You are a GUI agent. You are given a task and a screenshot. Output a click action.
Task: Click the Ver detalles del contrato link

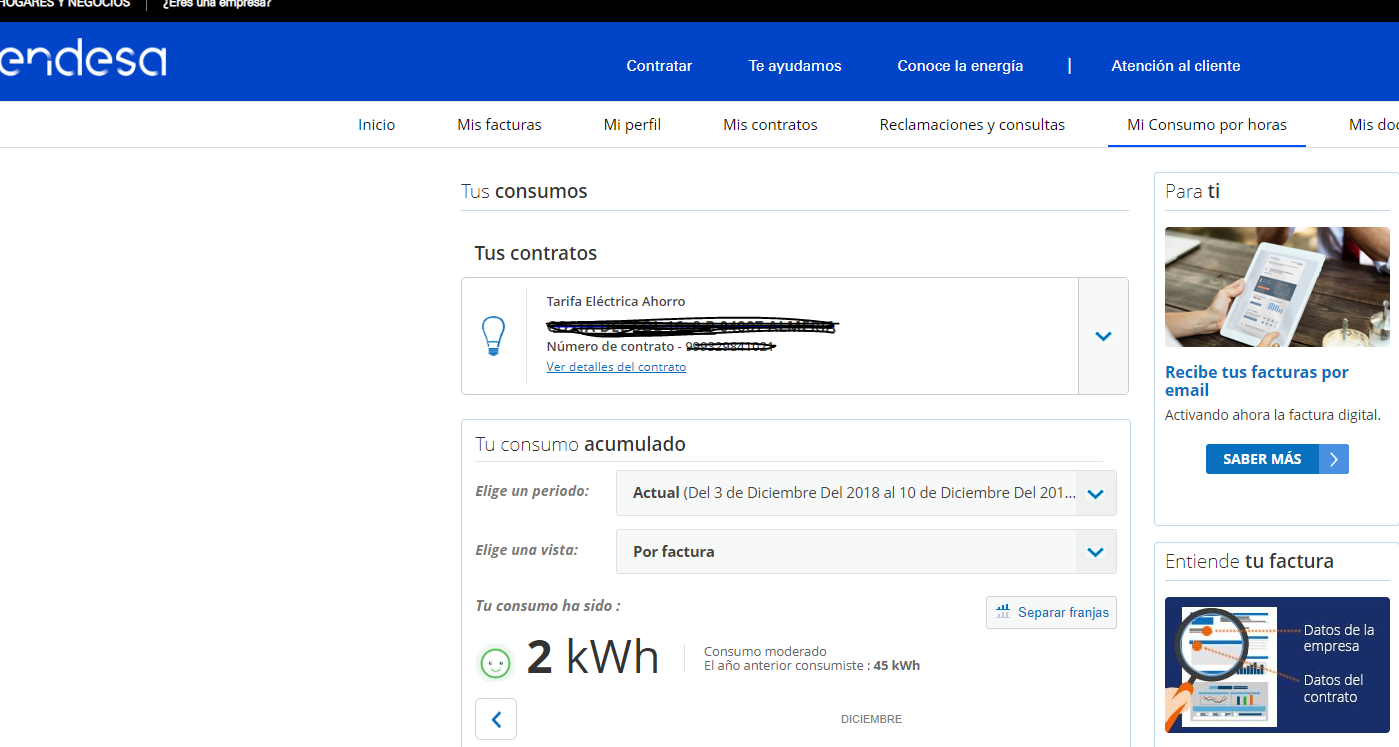(x=616, y=367)
